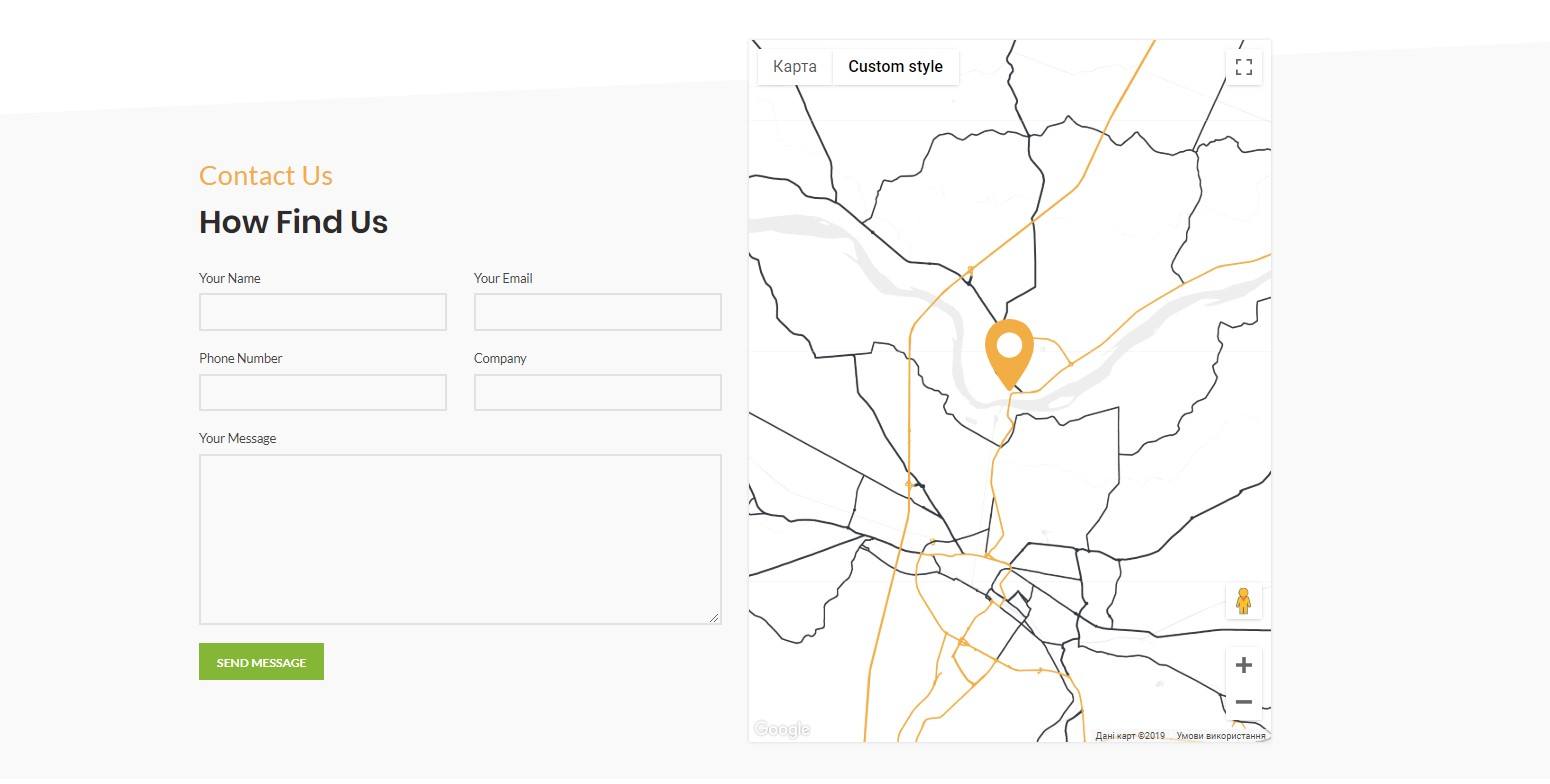Click into the Company field

coord(598,392)
